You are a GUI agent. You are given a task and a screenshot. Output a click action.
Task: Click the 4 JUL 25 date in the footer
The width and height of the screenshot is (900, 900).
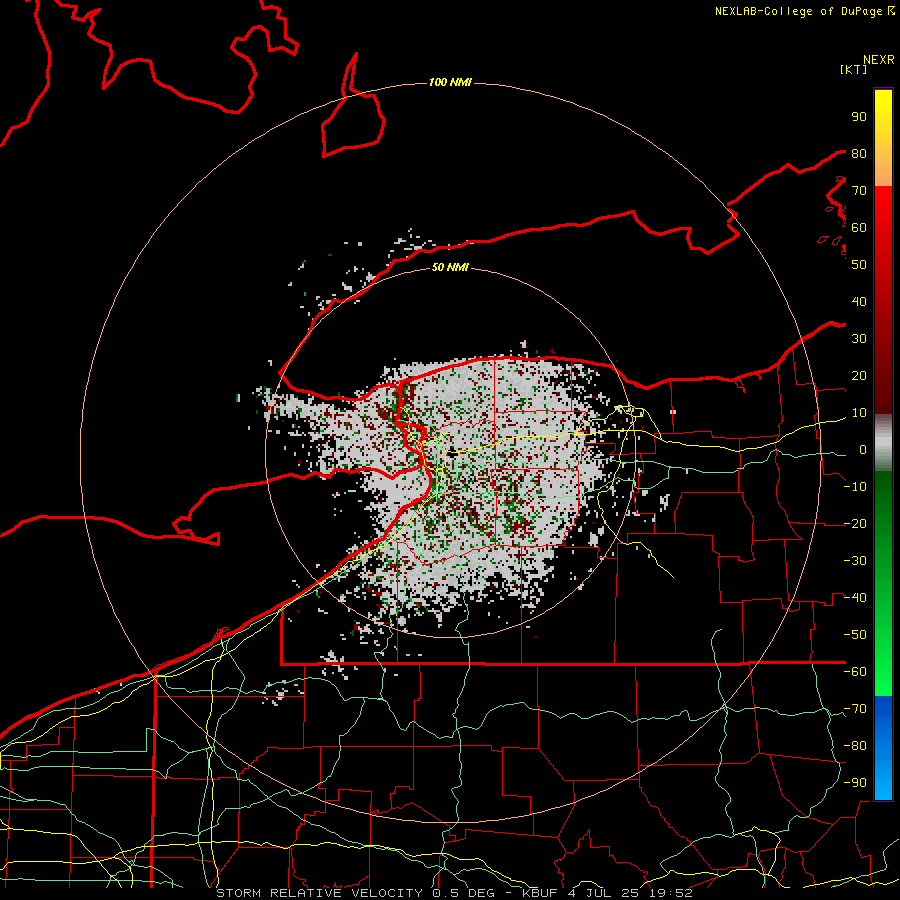point(604,893)
